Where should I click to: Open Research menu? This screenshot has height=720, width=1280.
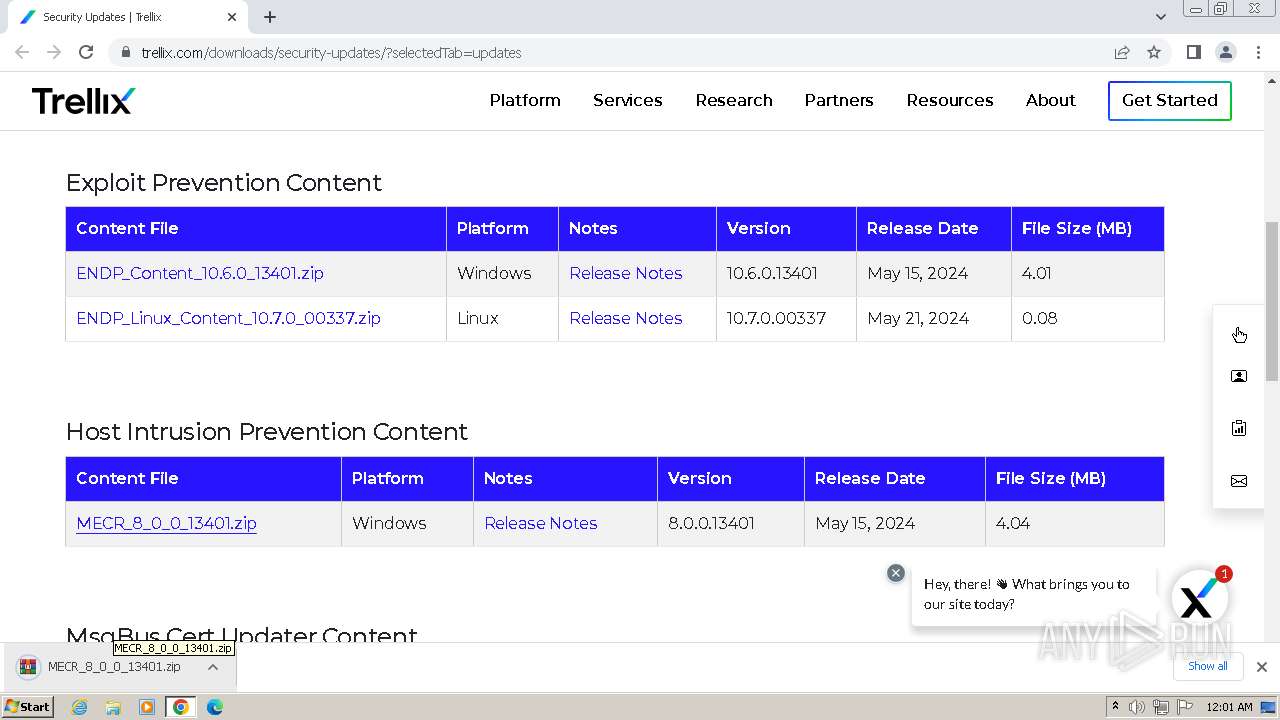coord(734,100)
